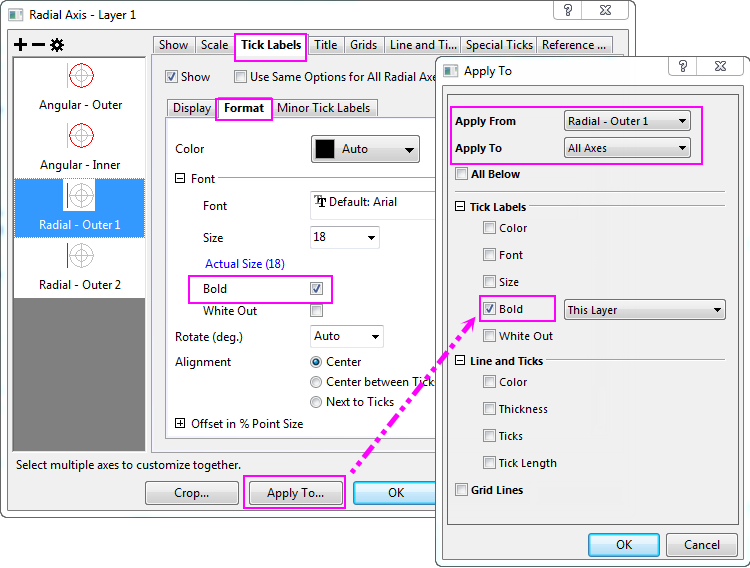Toggle the Bold checkbox in Format tab
The height and width of the screenshot is (568, 750).
(316, 289)
